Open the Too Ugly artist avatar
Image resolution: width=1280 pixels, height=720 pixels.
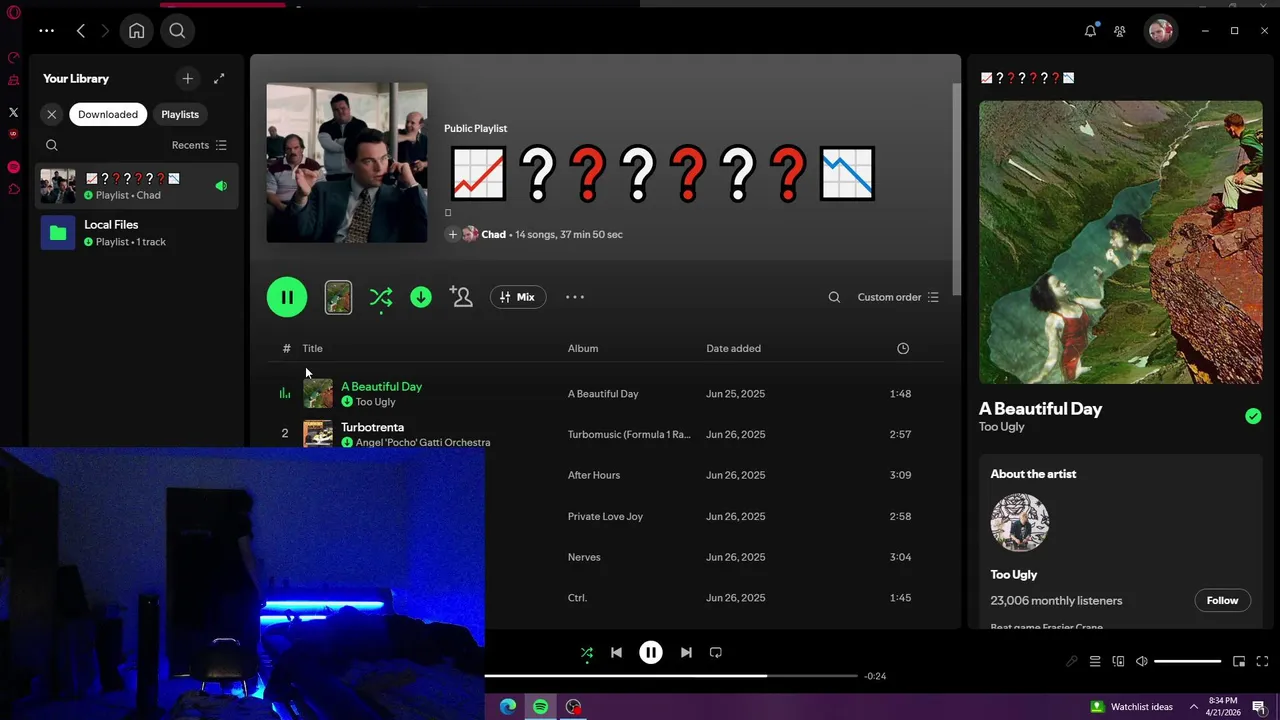point(1020,522)
